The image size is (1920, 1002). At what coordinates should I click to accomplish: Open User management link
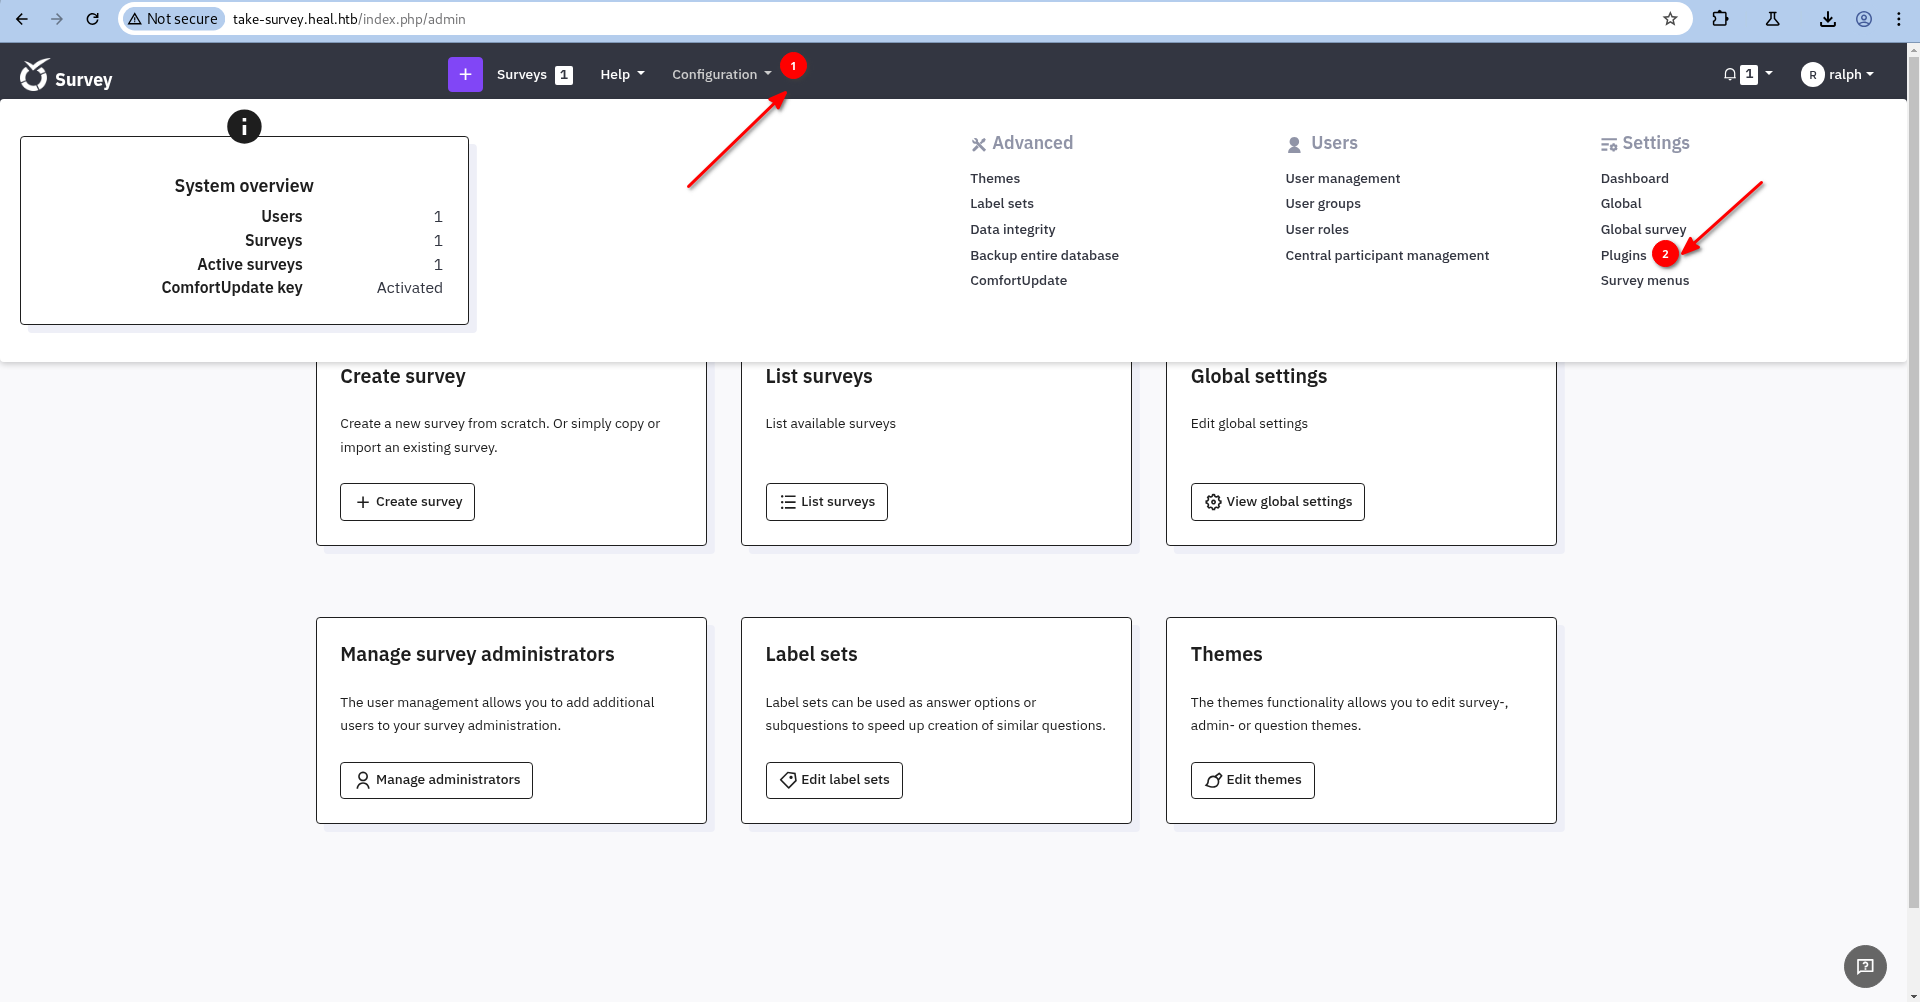point(1342,178)
